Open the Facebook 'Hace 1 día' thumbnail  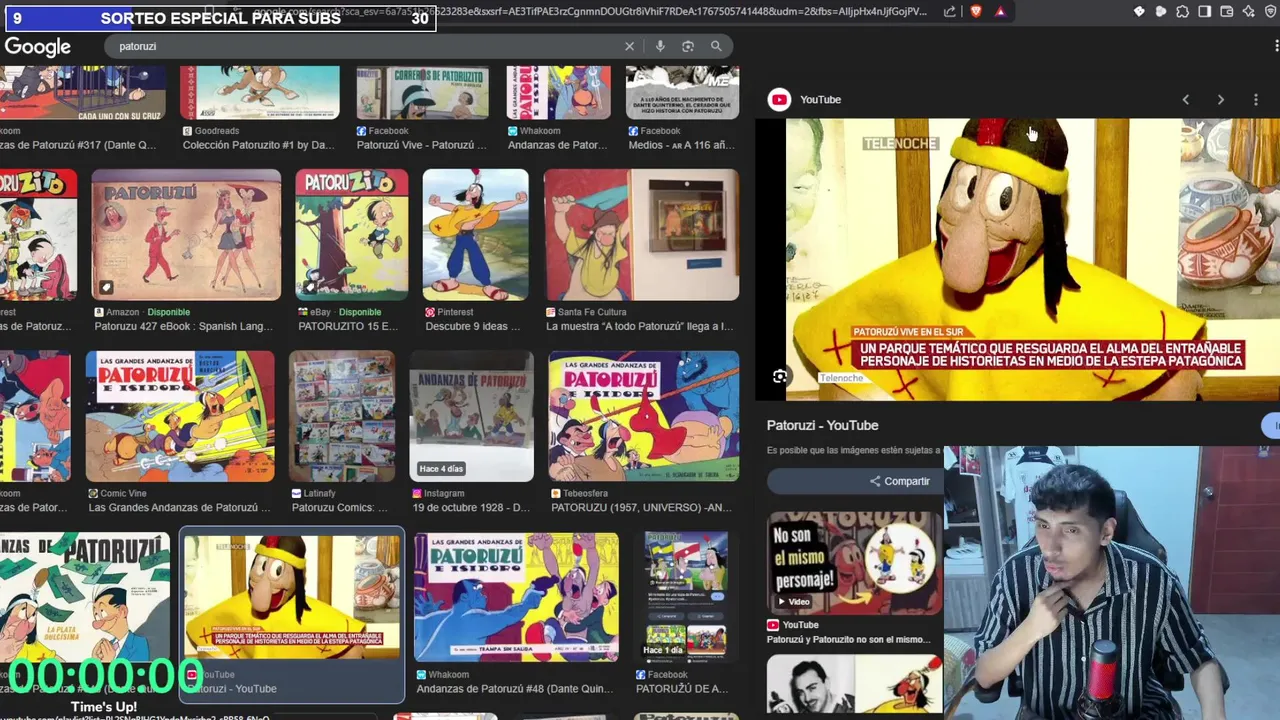[686, 597]
